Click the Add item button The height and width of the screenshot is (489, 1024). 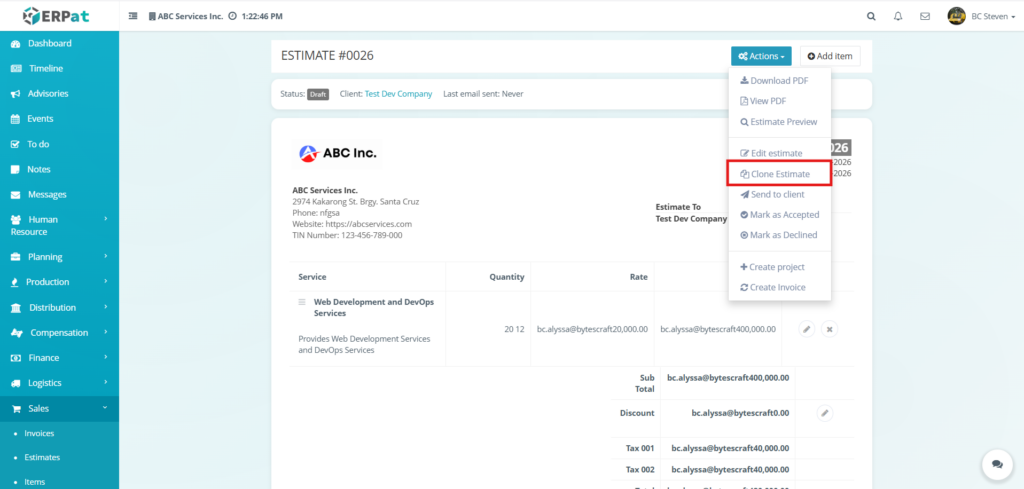pos(829,56)
